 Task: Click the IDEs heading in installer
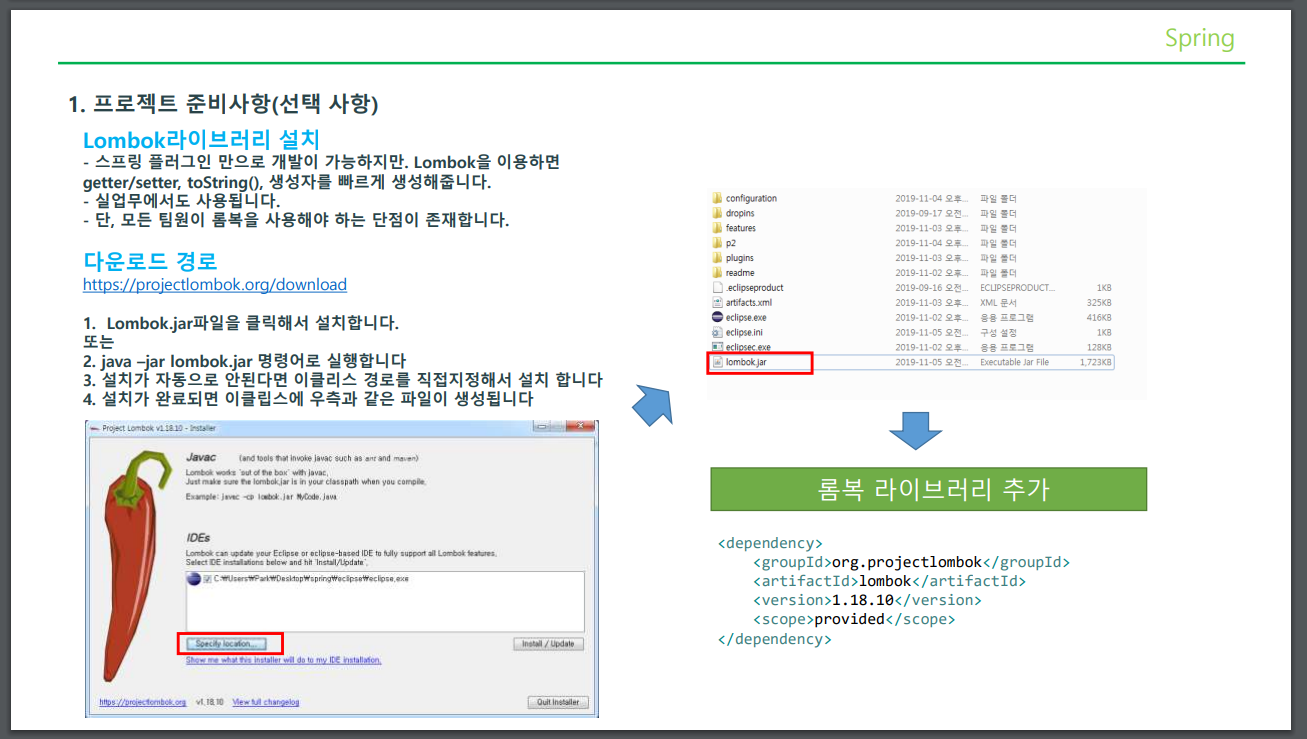[x=197, y=538]
